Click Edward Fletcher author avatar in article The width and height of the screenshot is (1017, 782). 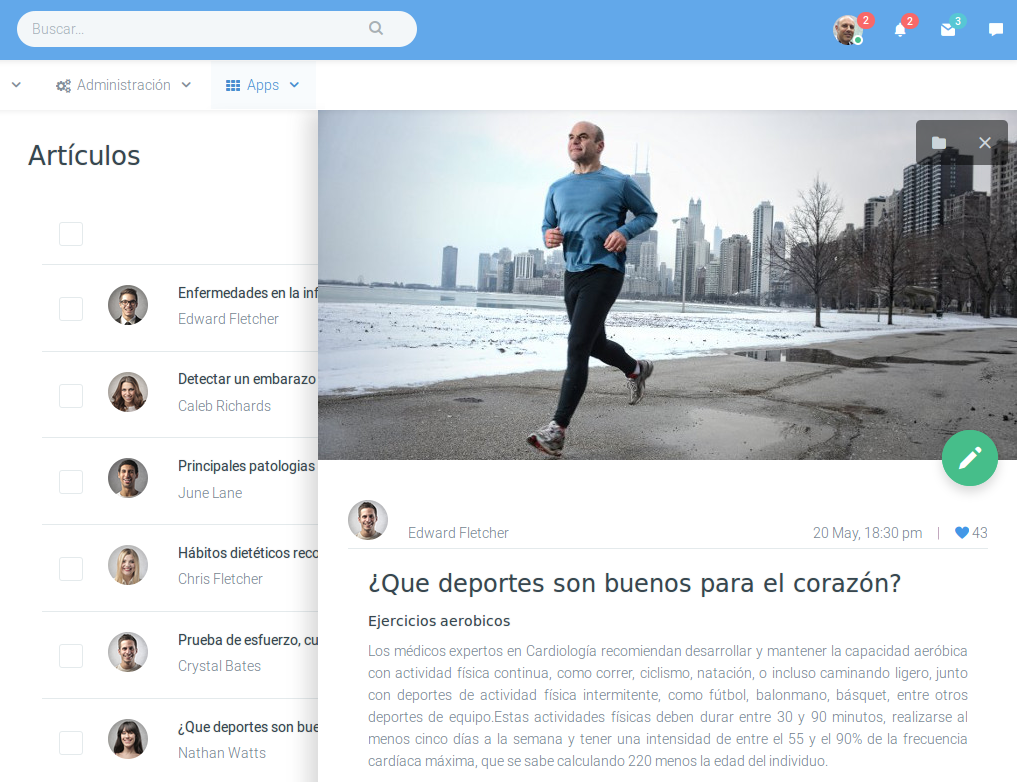[368, 520]
